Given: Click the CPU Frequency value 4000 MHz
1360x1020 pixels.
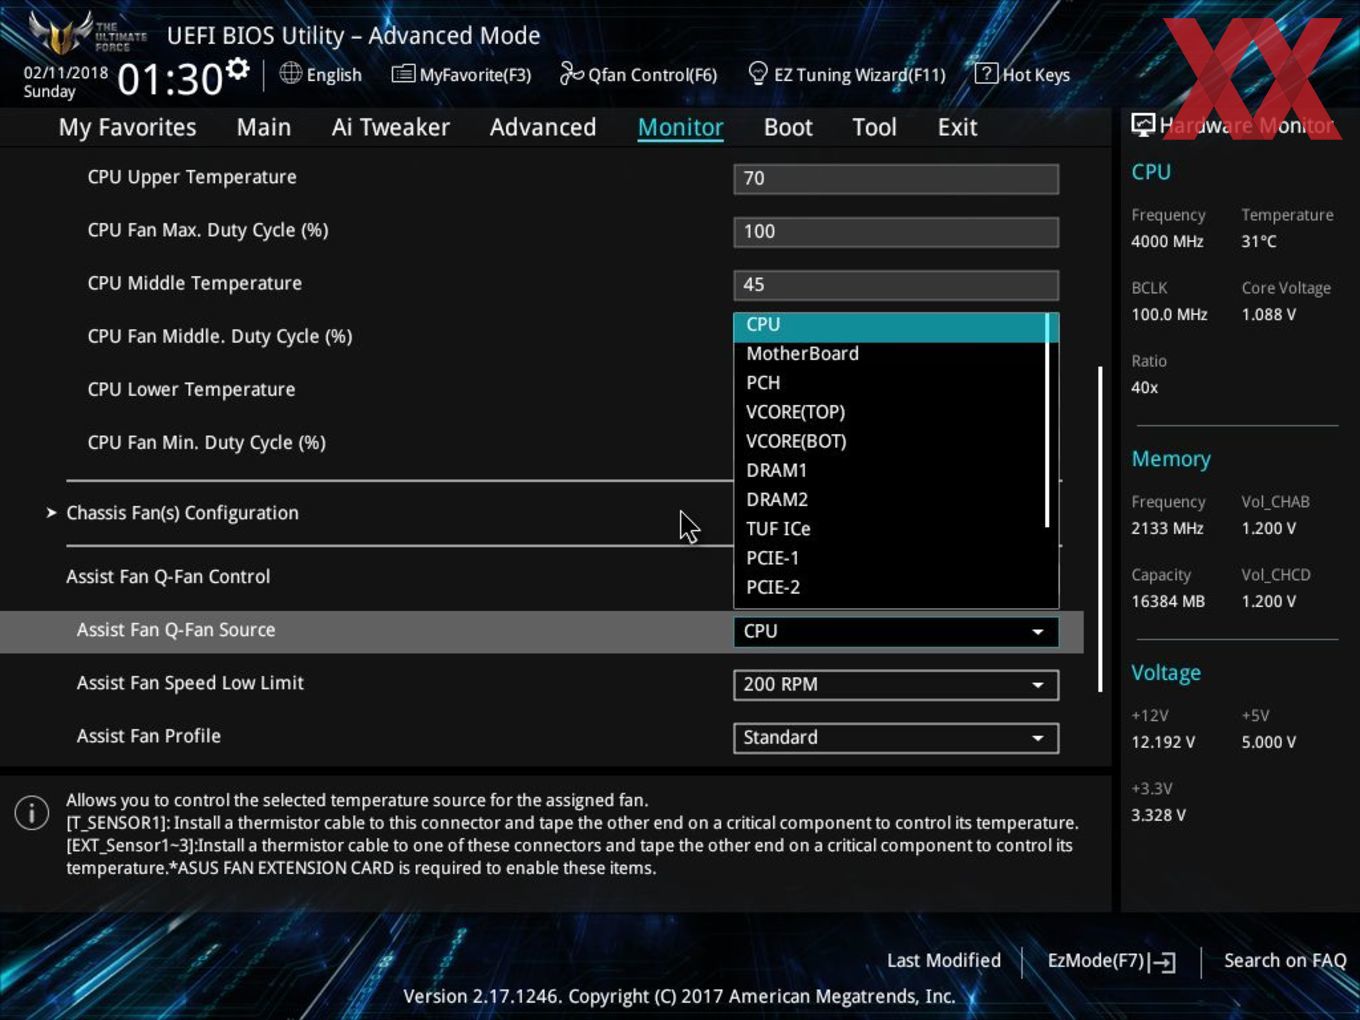Looking at the screenshot, I should pos(1167,241).
